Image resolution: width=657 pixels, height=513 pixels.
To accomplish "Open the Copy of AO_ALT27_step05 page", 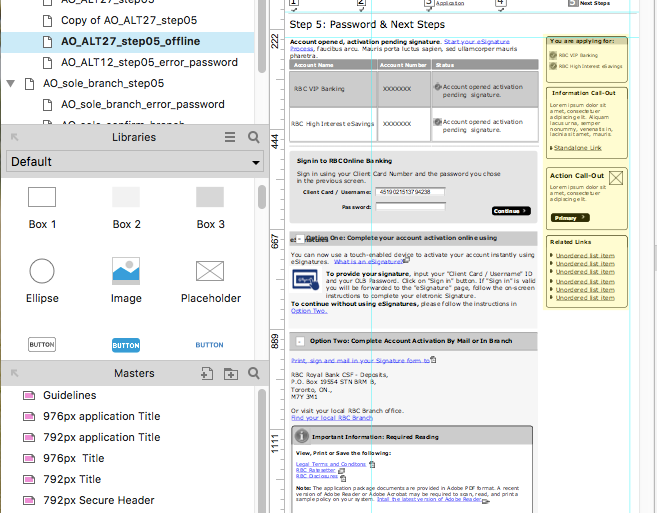I will (129, 20).
